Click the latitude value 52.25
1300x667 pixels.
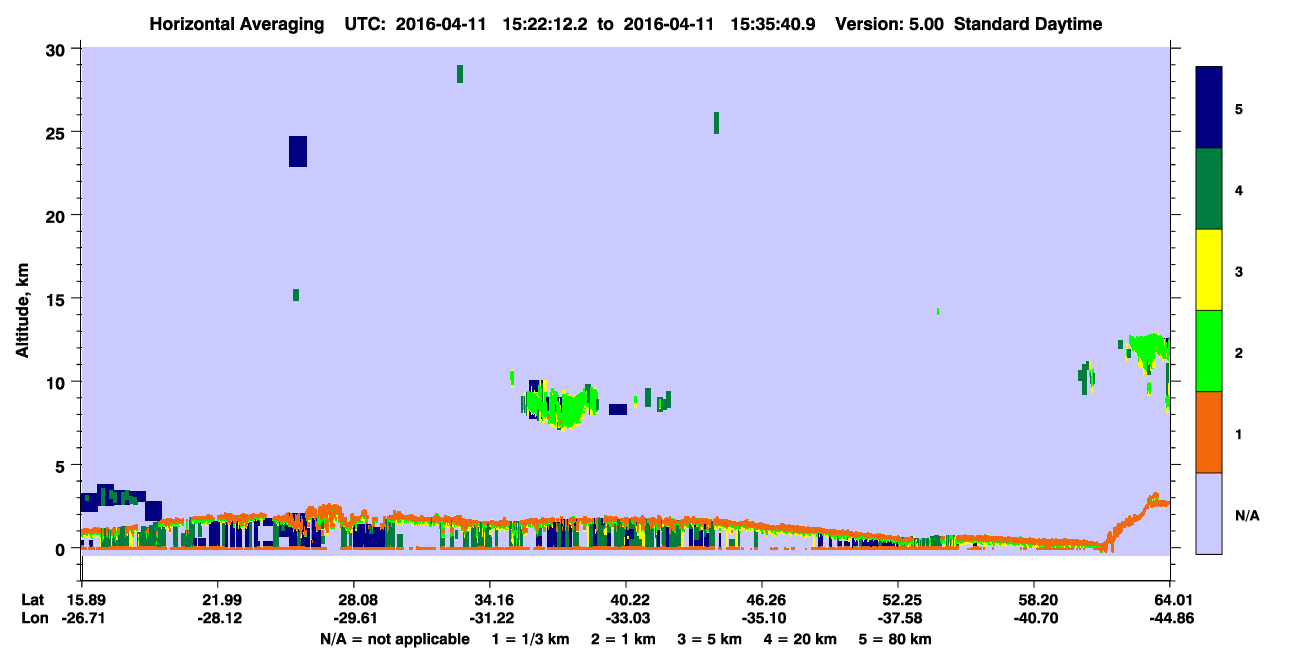(898, 600)
